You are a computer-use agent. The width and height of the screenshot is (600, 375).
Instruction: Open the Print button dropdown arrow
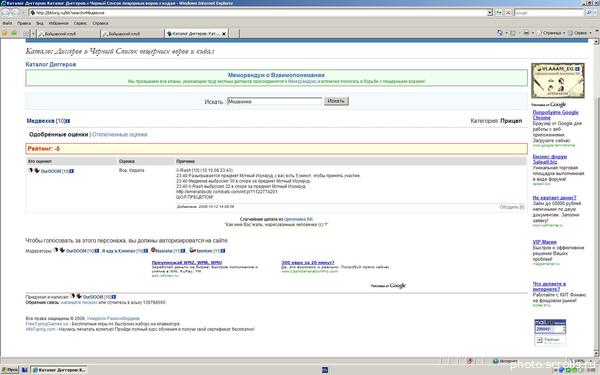[533, 33]
